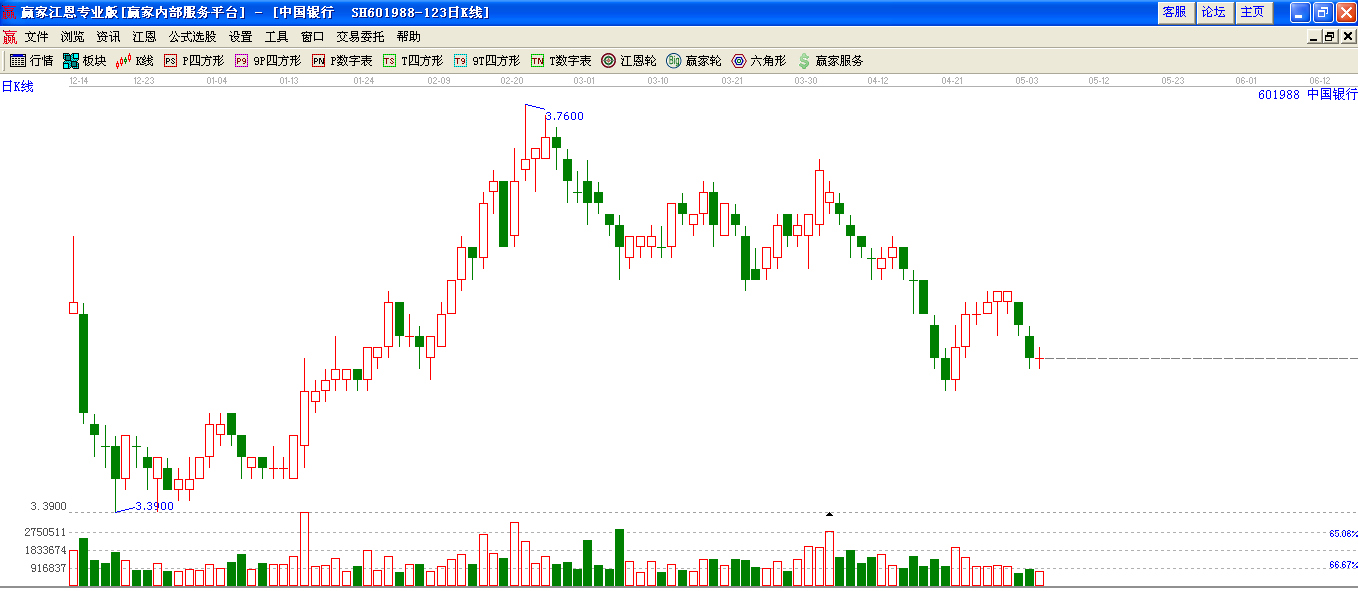Click the 1833674 volume axis label
Screen dimensions: 1358x591
tap(45, 551)
